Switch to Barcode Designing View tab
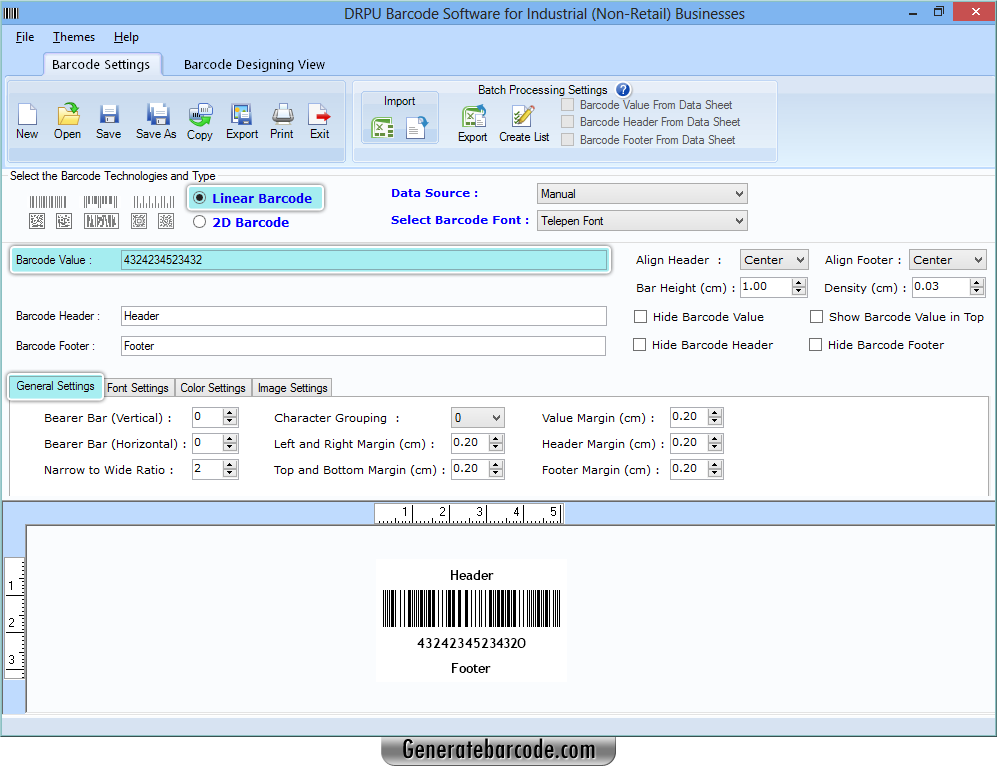Image resolution: width=997 pixels, height=766 pixels. 254,64
